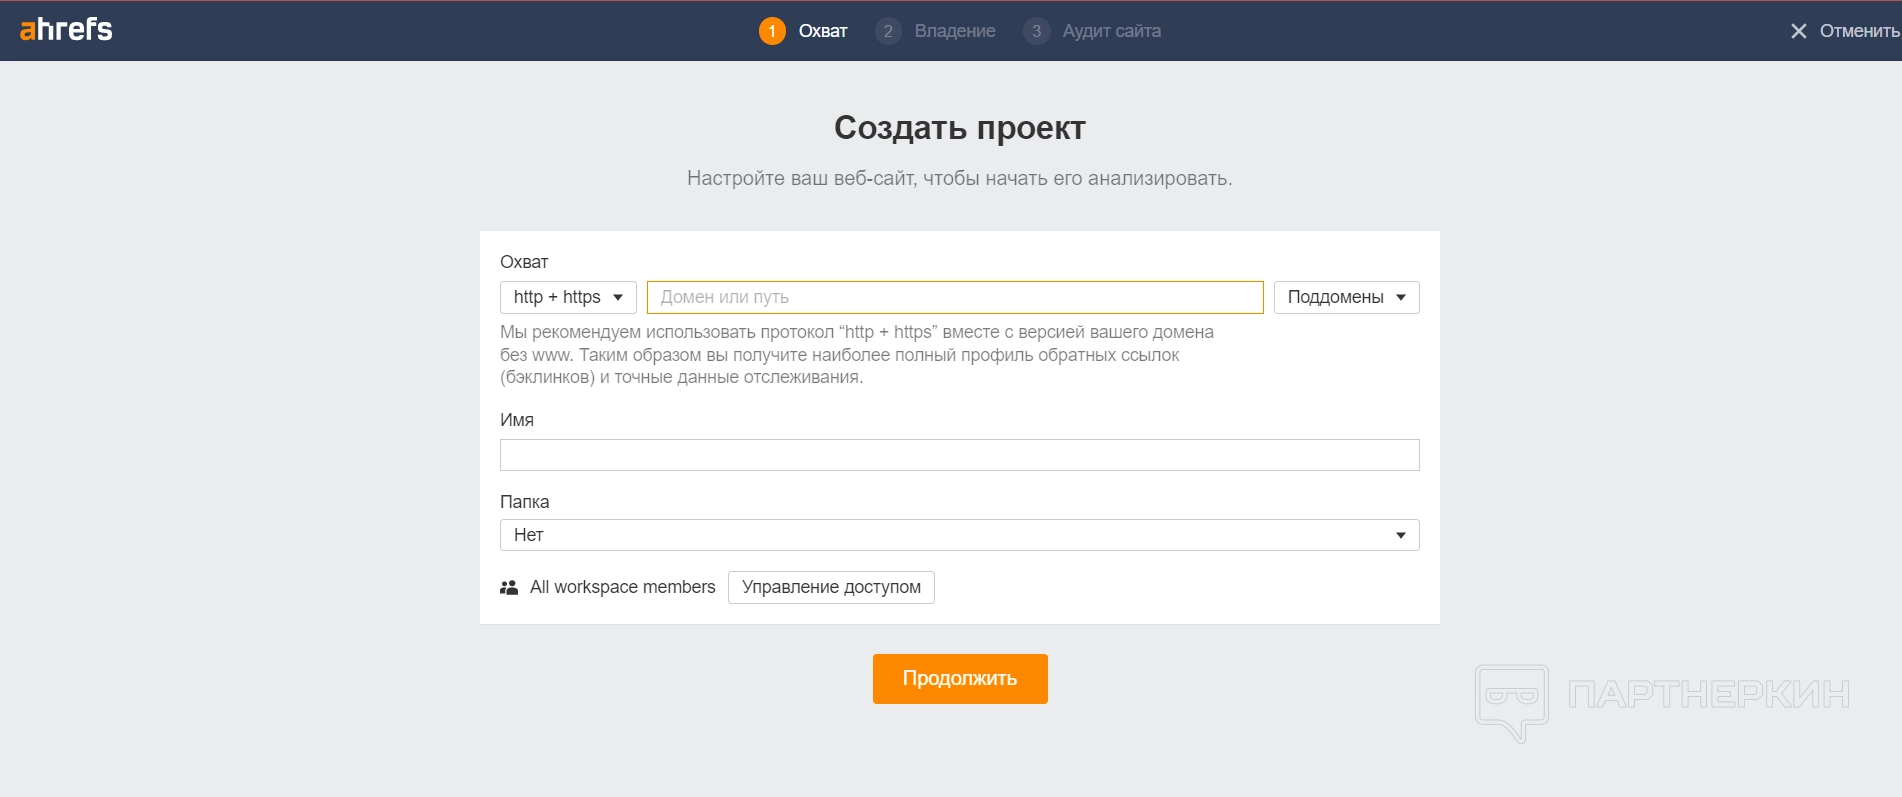Click the Создать проект heading
Screen dimensions: 1902x797
click(959, 128)
